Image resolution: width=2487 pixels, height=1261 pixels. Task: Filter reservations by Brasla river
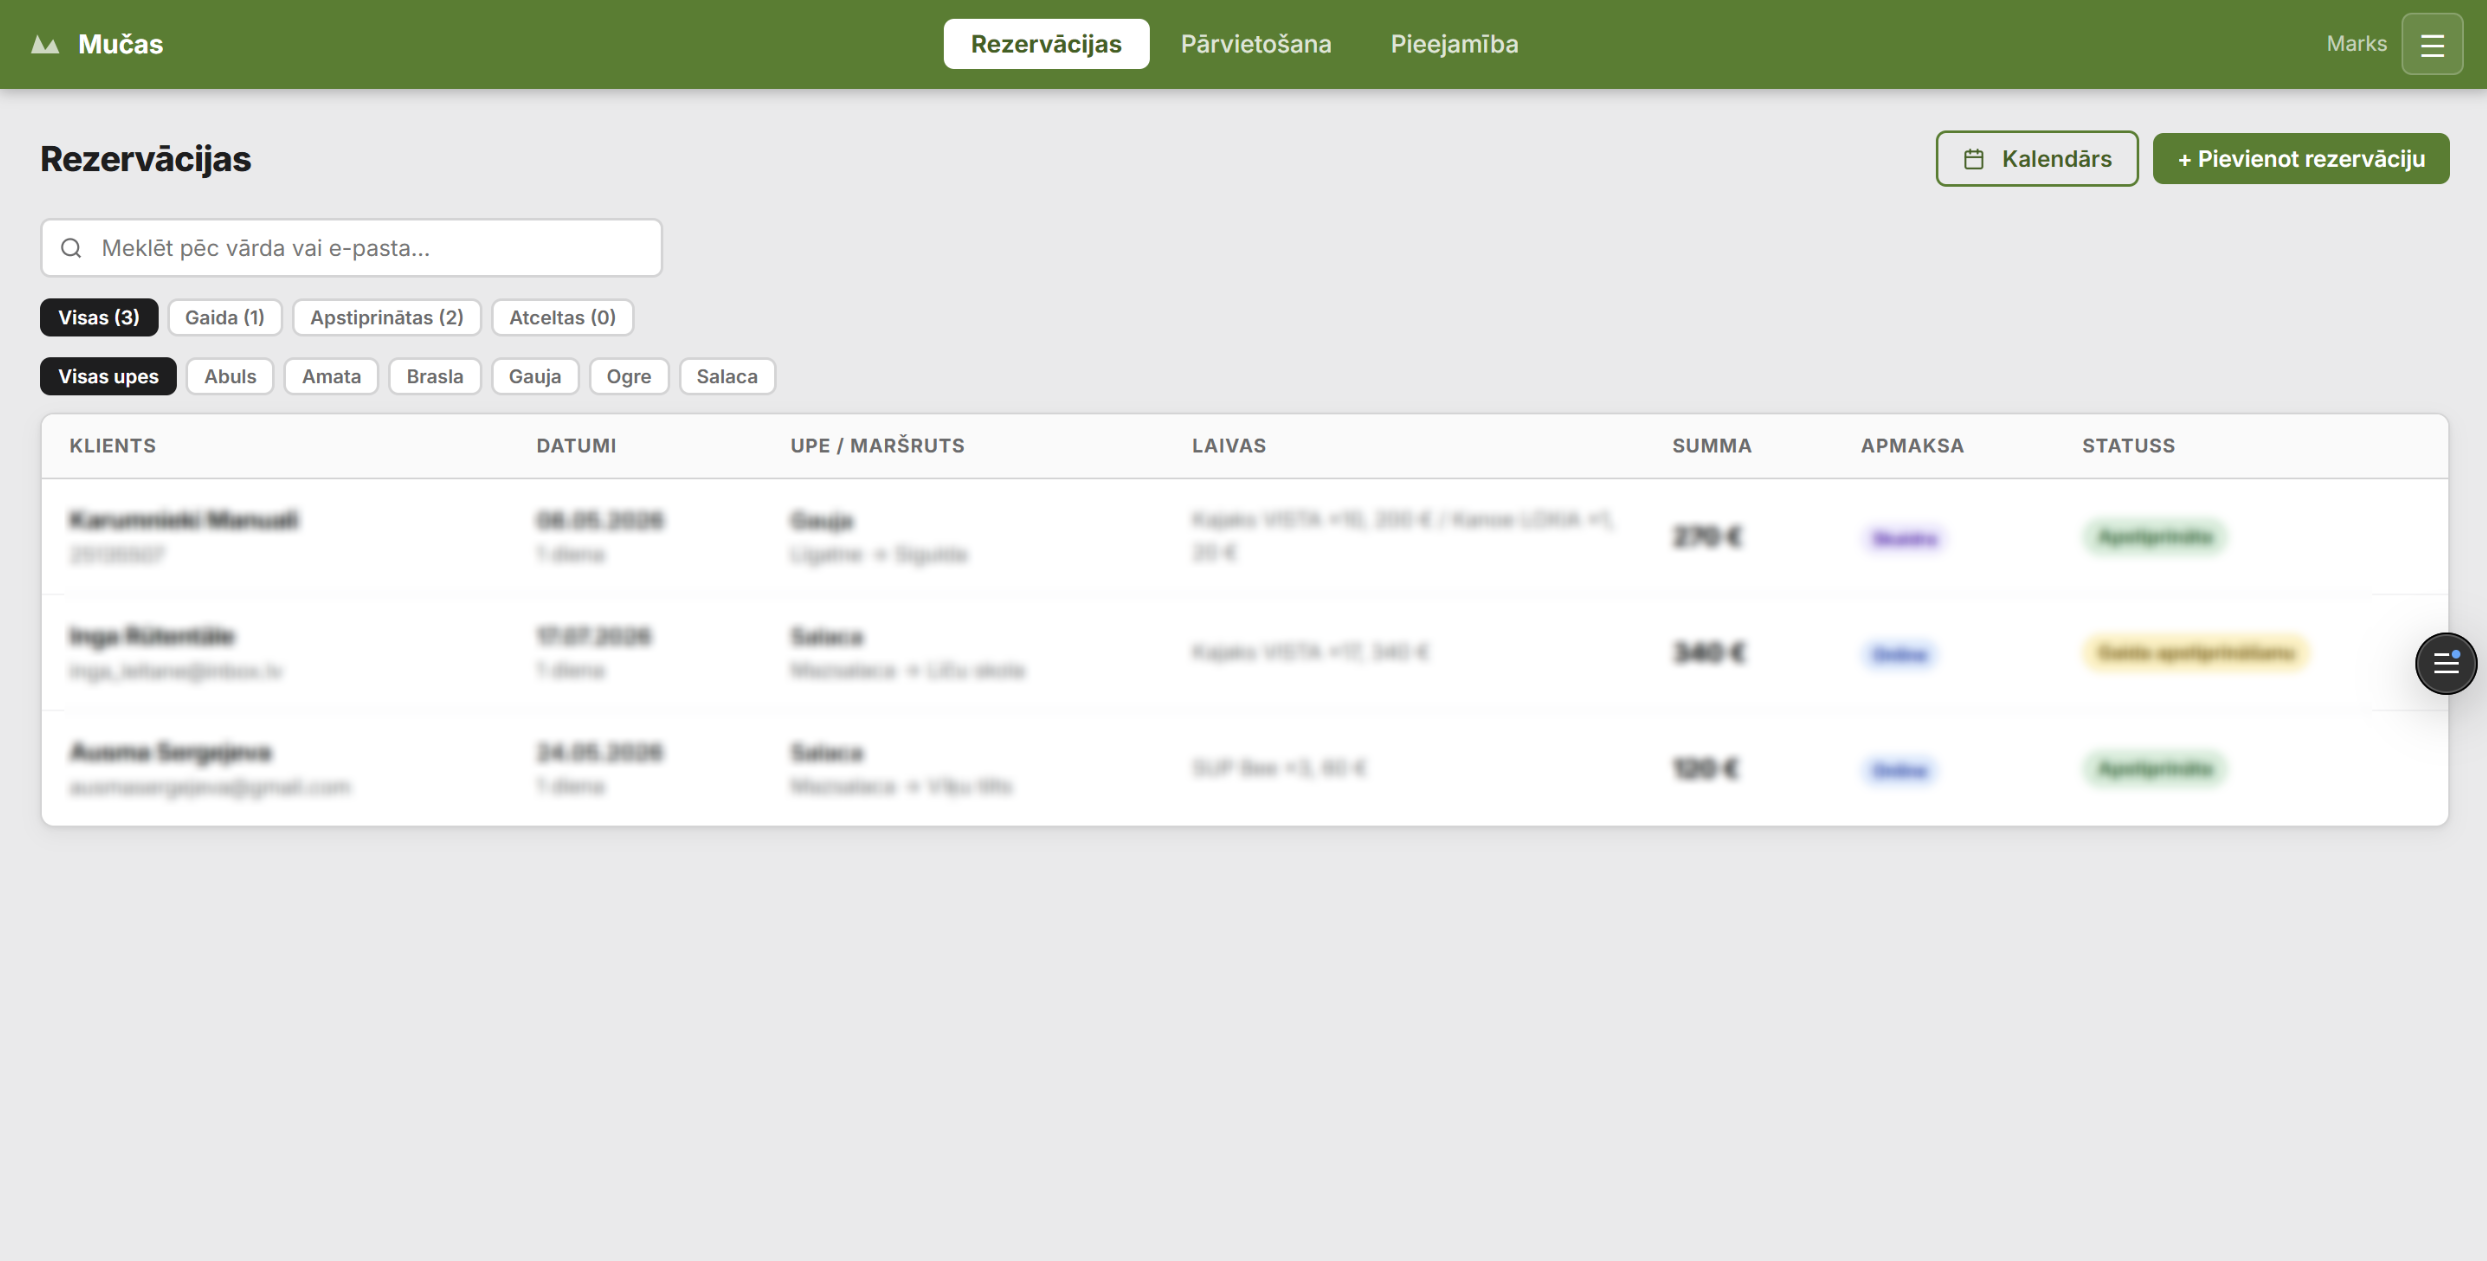pos(435,376)
